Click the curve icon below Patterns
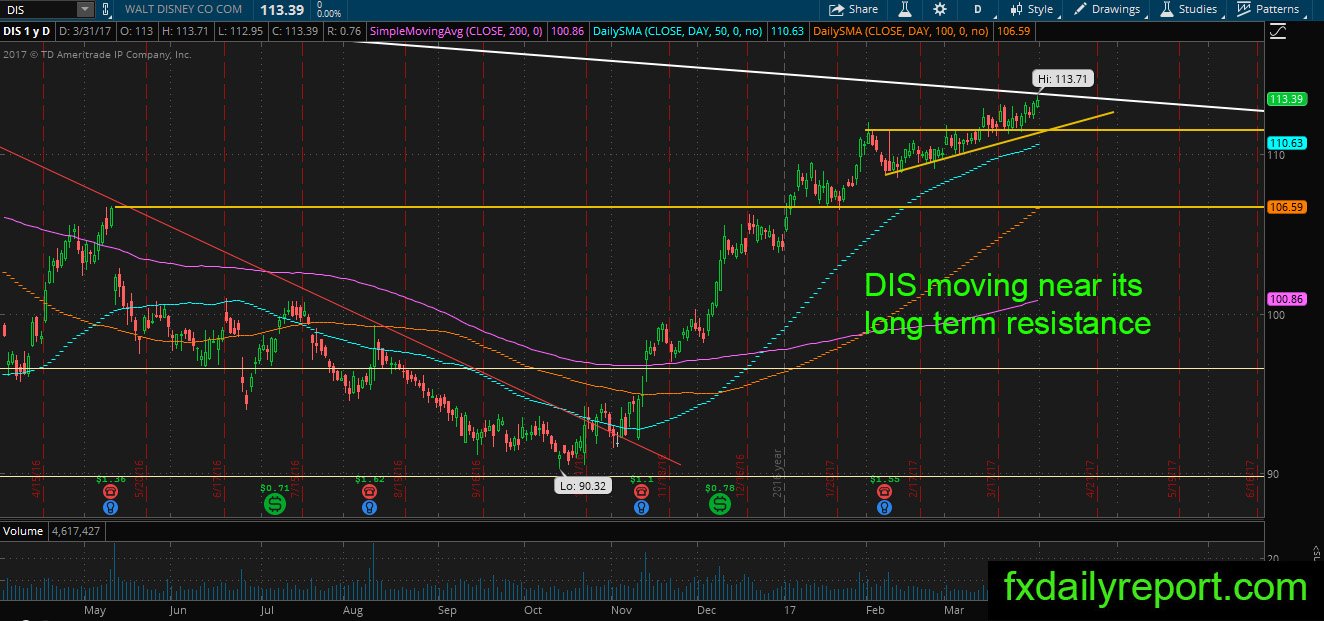 point(1277,31)
